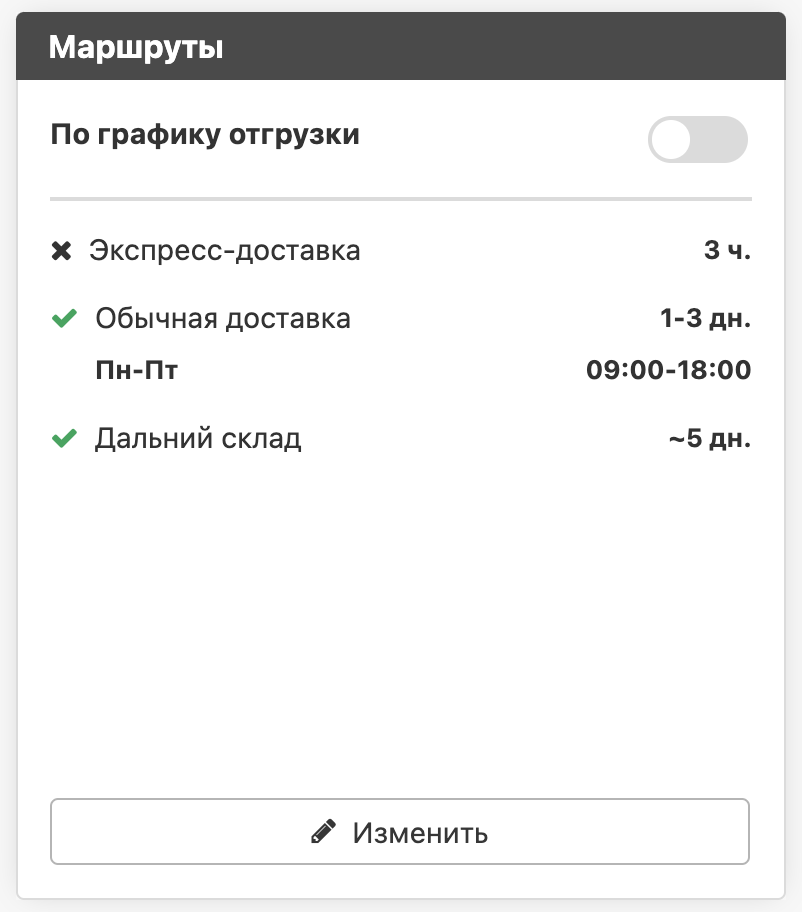Click the dark header bar right of Маршруты
The image size is (802, 912).
click(x=500, y=47)
